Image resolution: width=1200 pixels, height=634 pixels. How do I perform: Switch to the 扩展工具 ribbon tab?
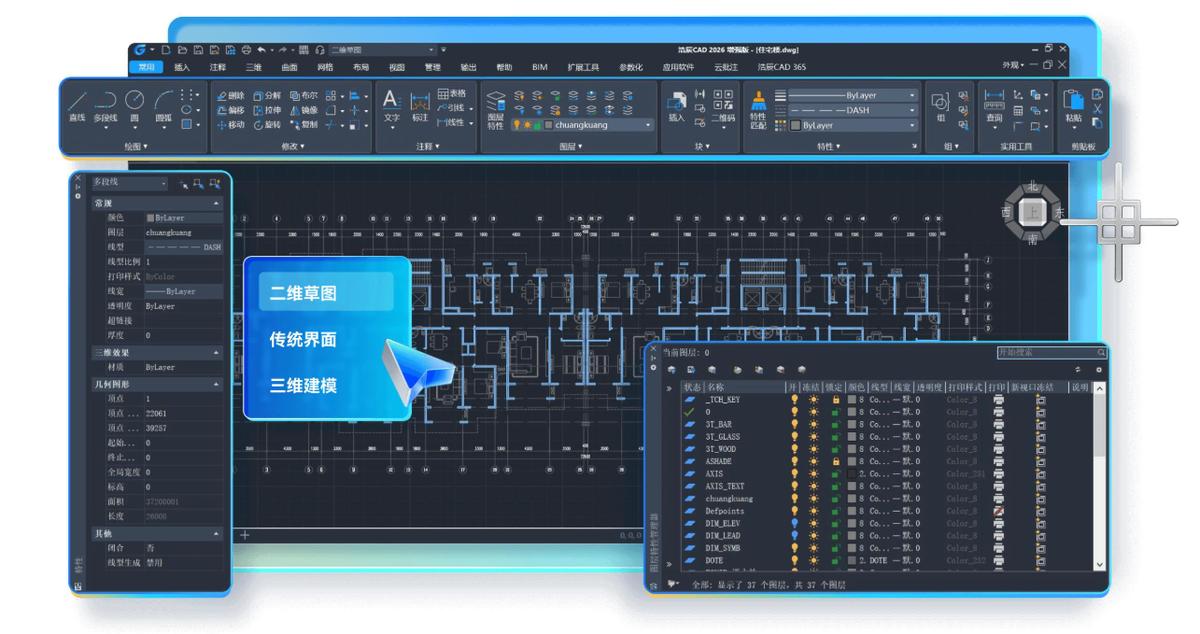(583, 67)
